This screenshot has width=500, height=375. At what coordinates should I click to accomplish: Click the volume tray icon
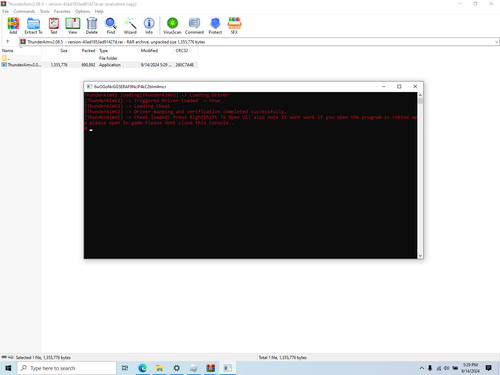(x=447, y=368)
